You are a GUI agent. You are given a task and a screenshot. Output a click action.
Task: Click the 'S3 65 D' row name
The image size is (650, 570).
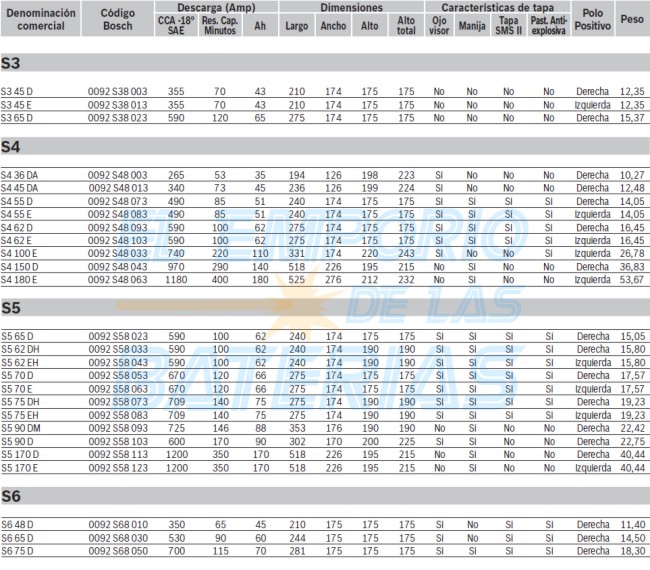coord(17,118)
